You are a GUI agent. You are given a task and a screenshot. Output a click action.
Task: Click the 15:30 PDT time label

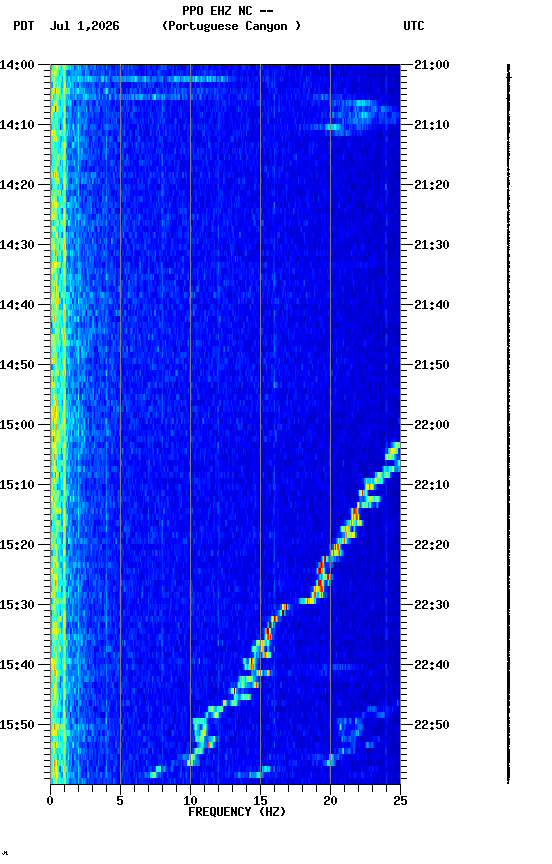[17, 606]
